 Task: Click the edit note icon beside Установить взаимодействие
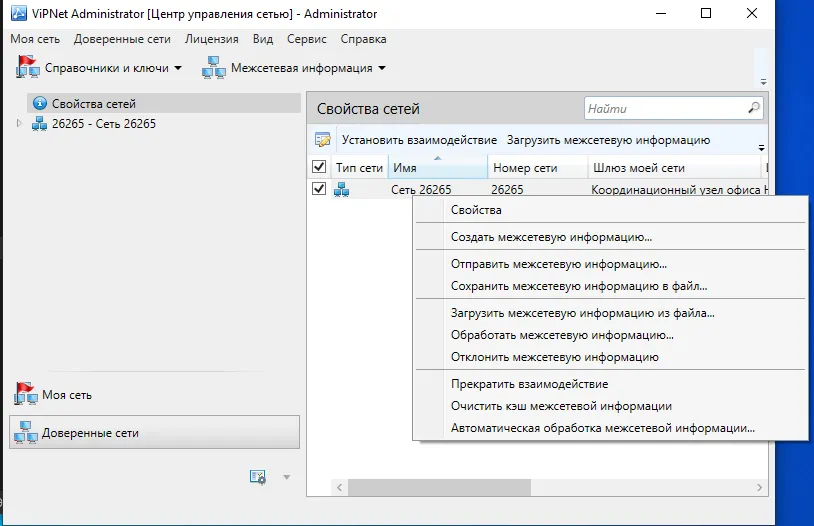pyautogui.click(x=322, y=140)
